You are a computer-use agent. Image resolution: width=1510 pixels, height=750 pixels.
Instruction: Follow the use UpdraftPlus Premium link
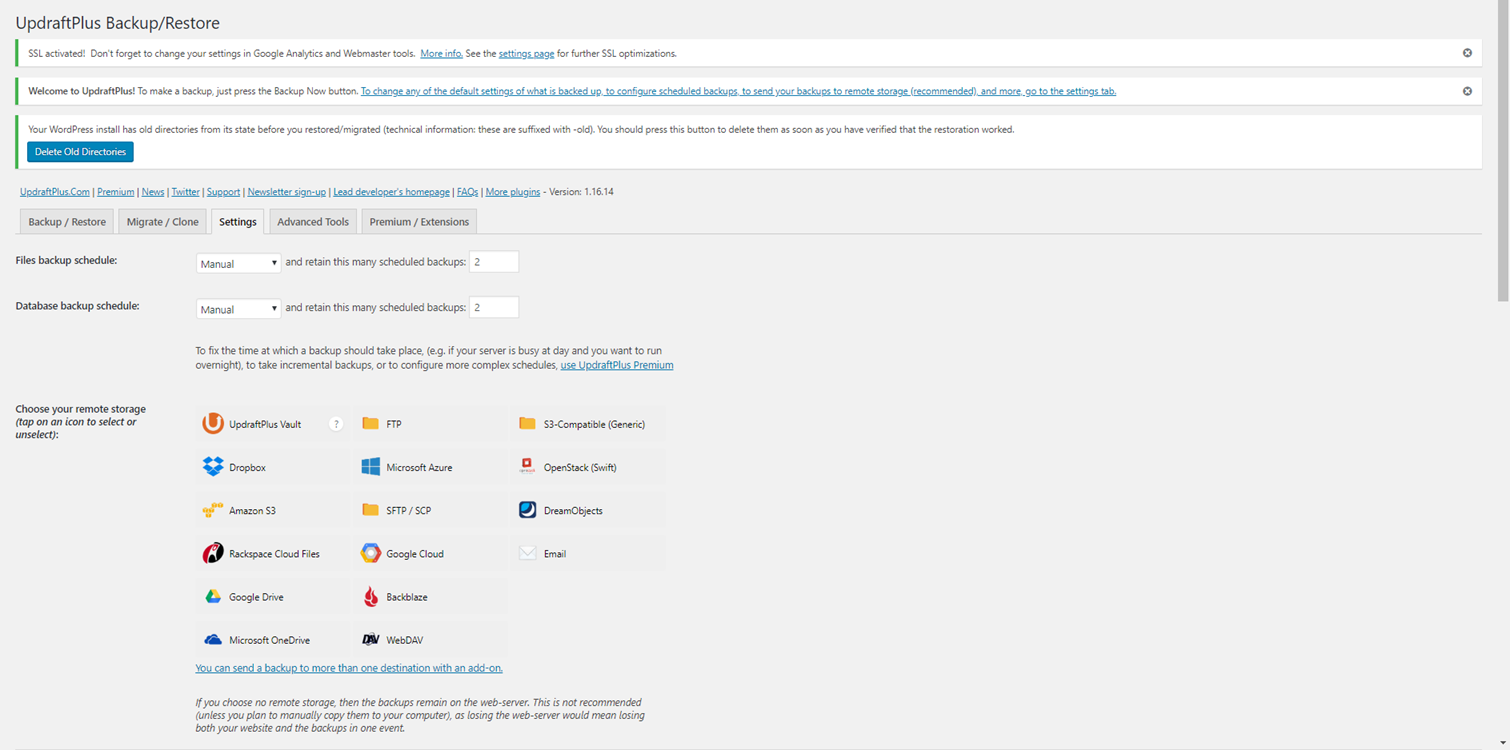click(617, 365)
